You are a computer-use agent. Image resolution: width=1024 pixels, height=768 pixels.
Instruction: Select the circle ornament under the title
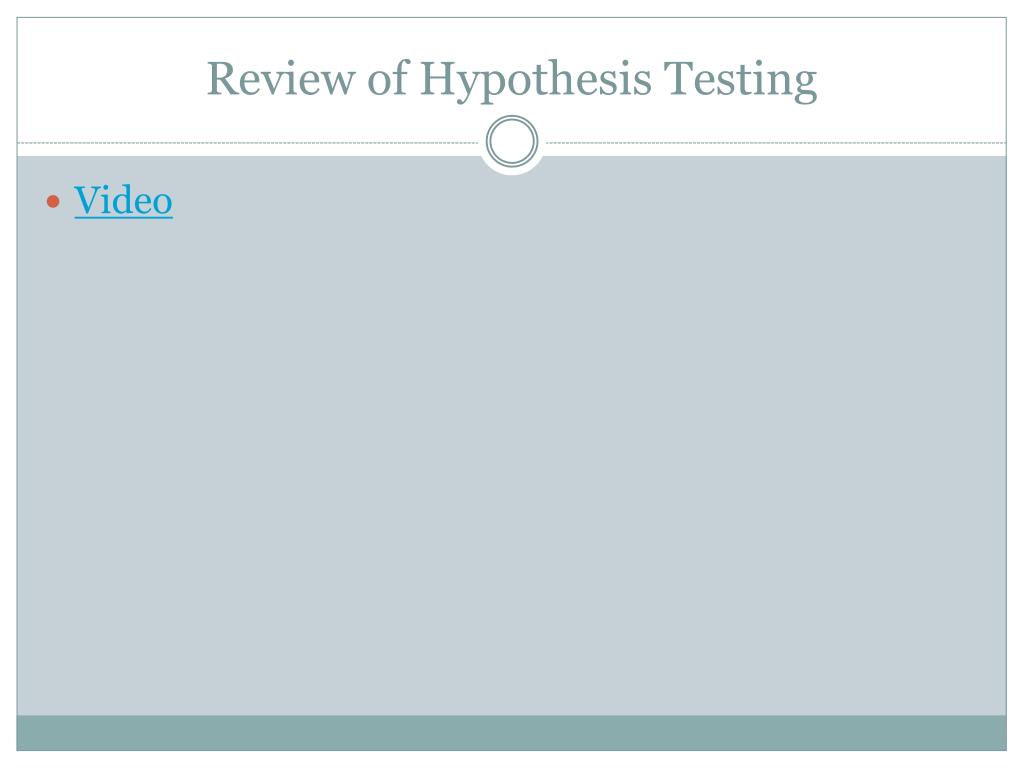(x=512, y=141)
